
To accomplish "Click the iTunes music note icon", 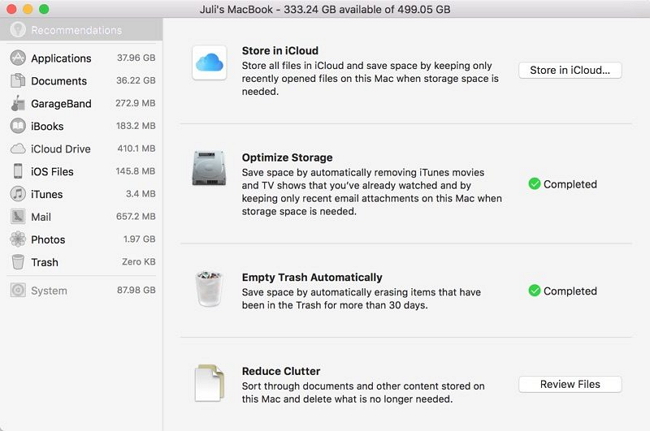I will click(18, 194).
